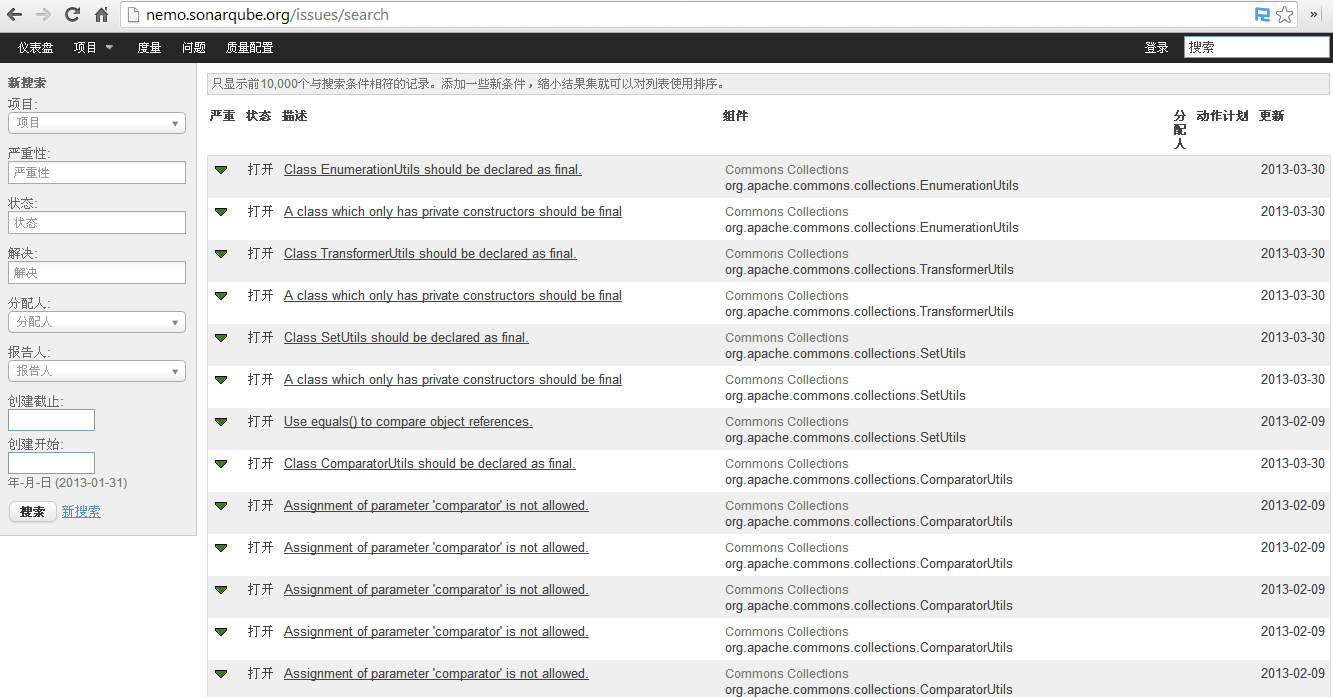Screen dimensions: 1333x697
Task: Click the 分配人 column header
Action: coord(1180,130)
